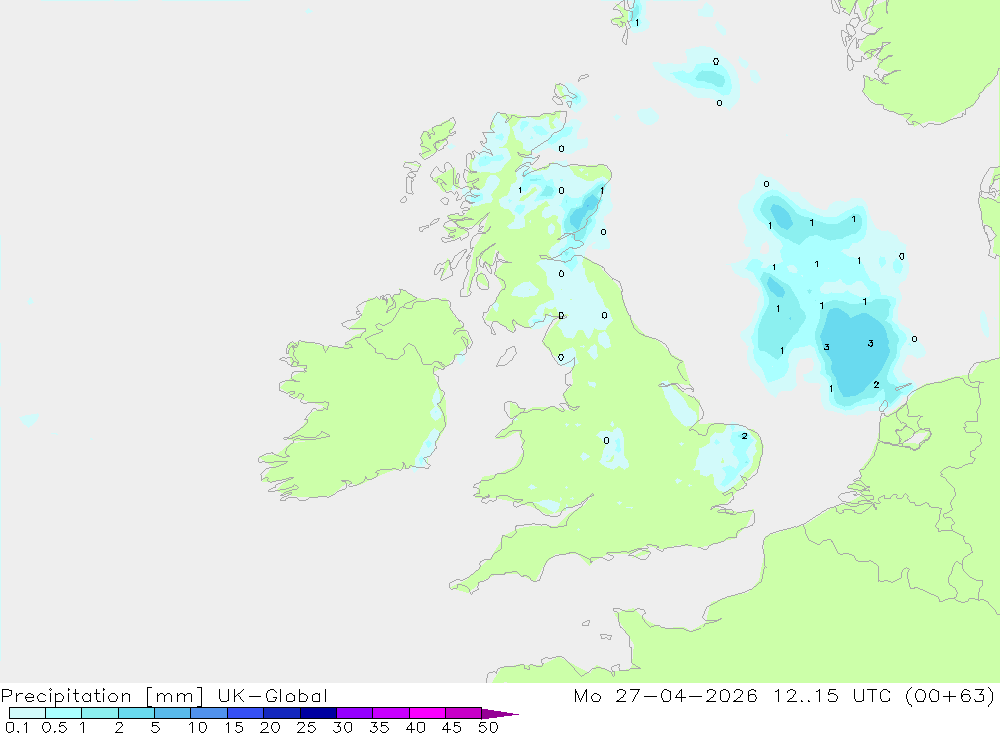The height and width of the screenshot is (733, 1000).
Task: Click the 0.5–1 mm legend swatch
Action: [64, 713]
